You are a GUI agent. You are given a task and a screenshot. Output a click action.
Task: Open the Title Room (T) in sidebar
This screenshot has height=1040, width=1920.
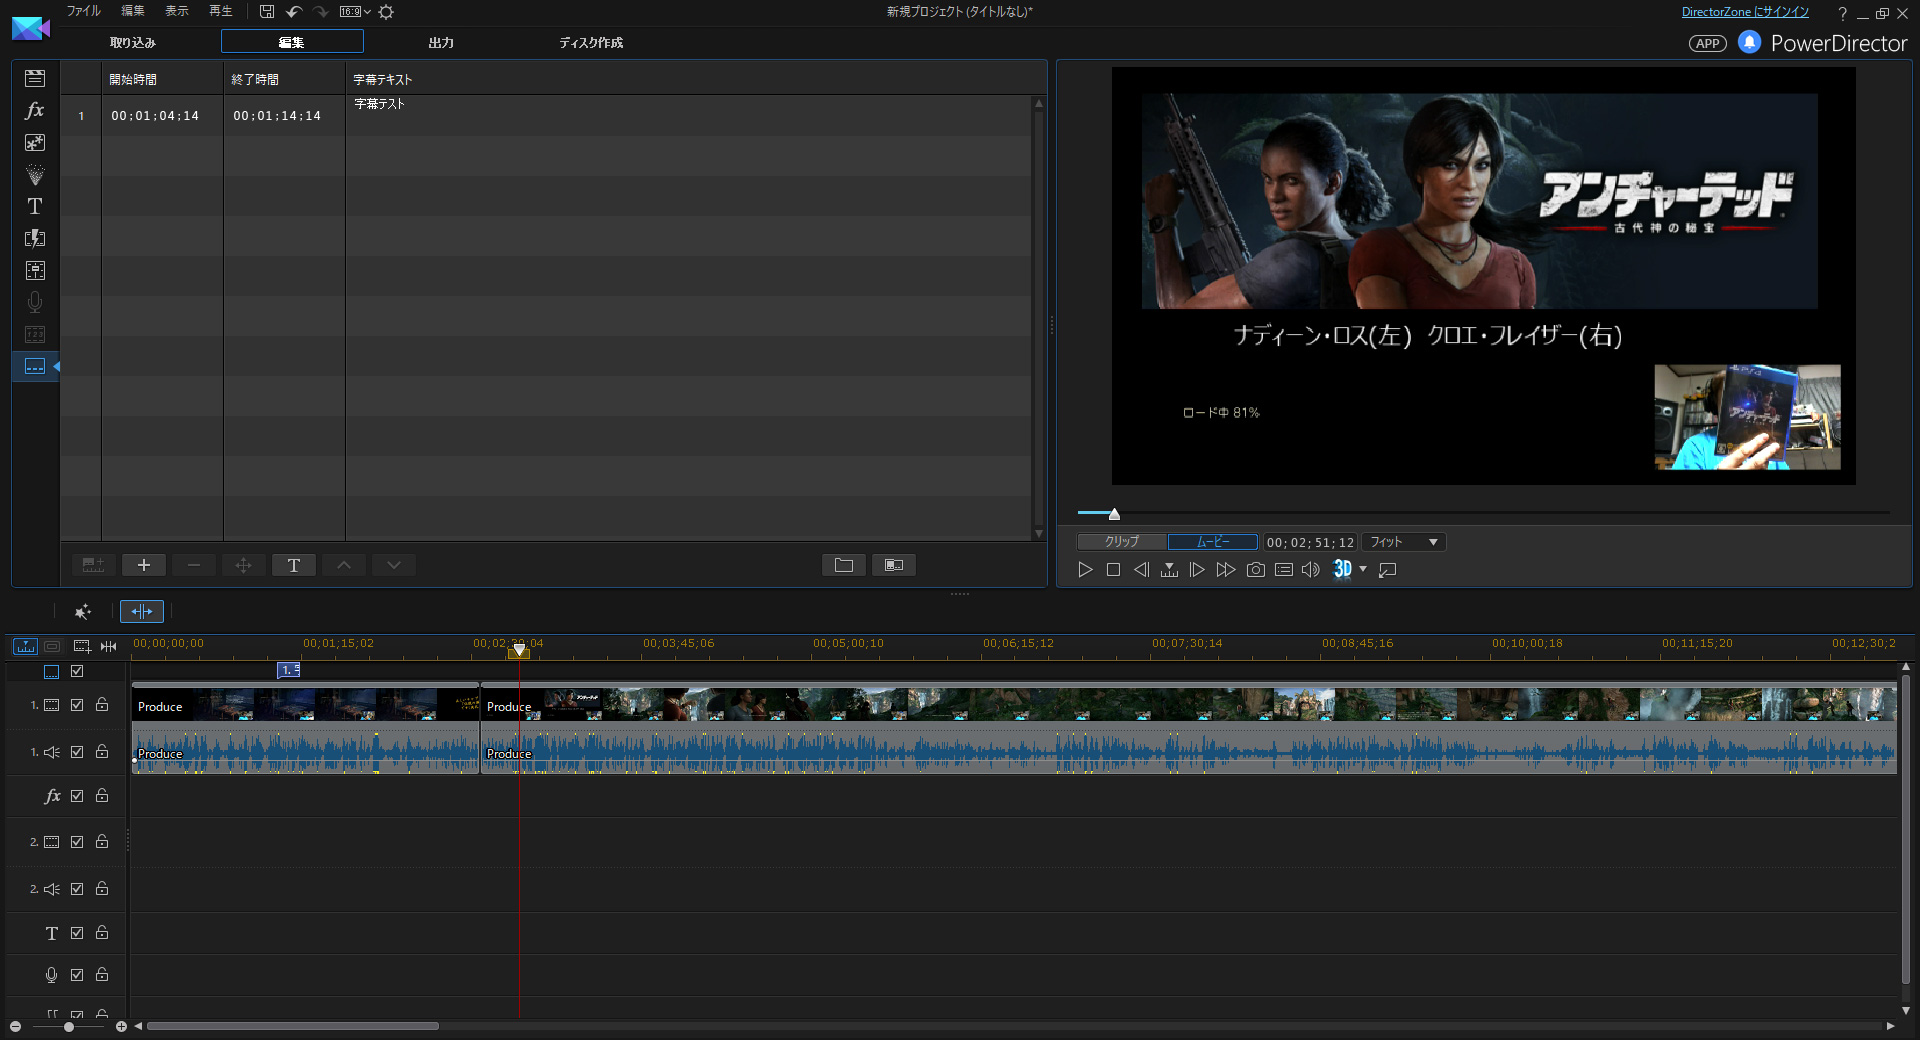pyautogui.click(x=35, y=206)
